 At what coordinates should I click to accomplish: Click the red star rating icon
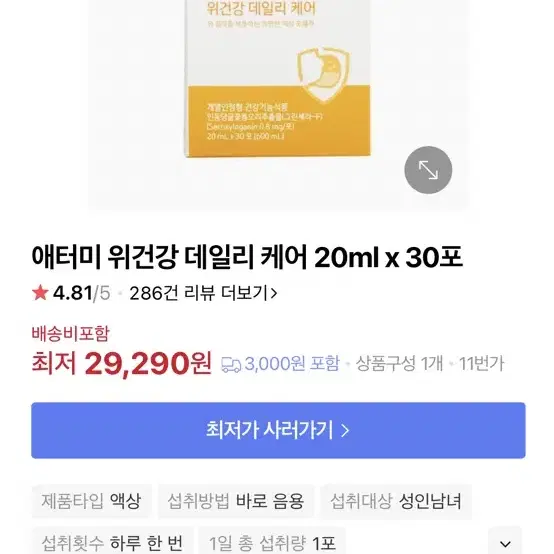[40, 293]
